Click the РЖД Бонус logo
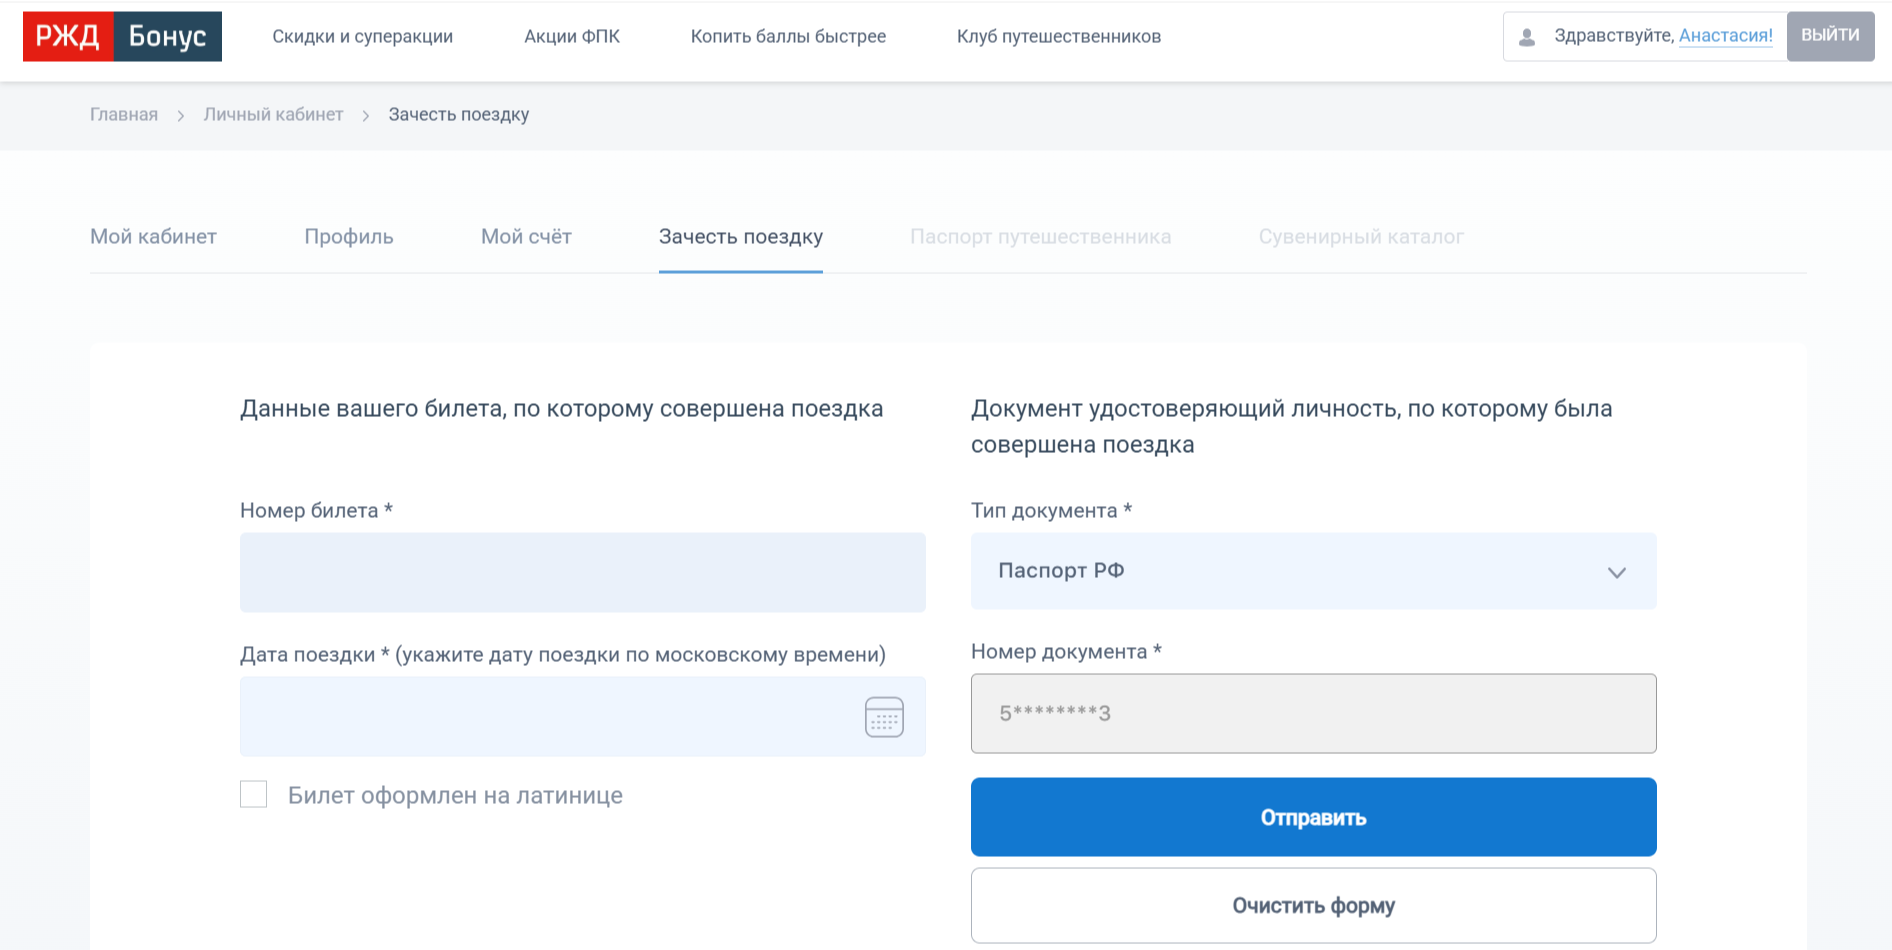The image size is (1892, 950). 122,37
